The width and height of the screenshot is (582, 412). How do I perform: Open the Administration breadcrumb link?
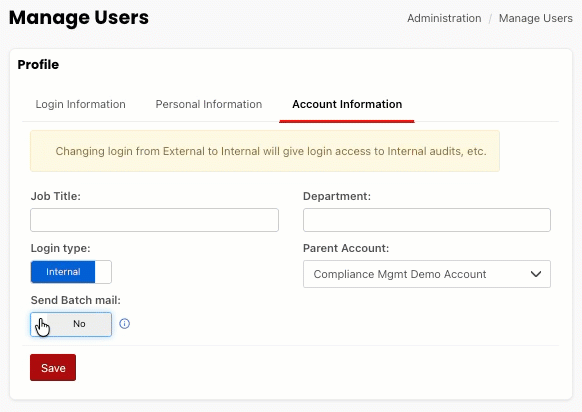[444, 18]
